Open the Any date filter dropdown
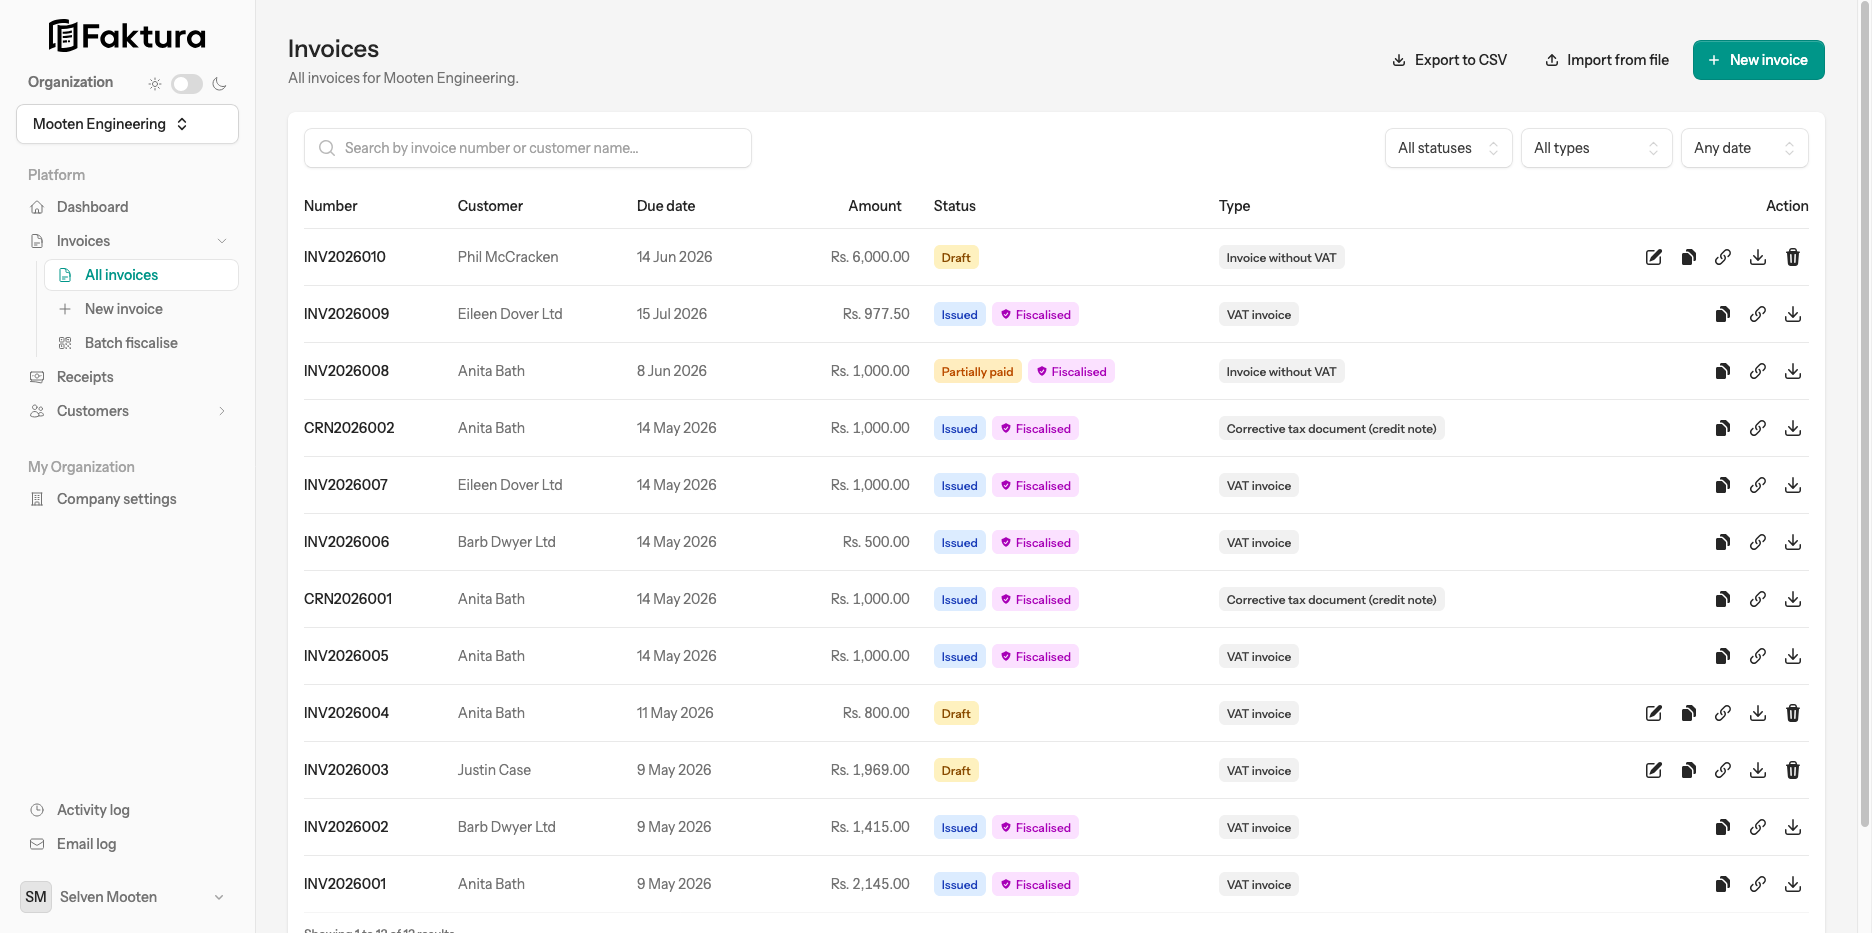1872x933 pixels. 1744,148
